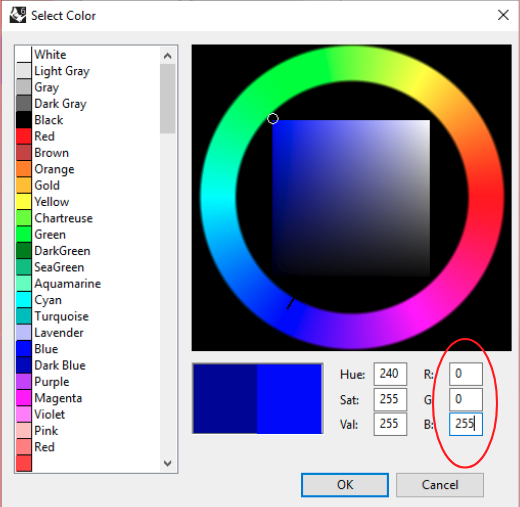Click the Hue input field
Screen dimensions: 520x507
[390, 374]
